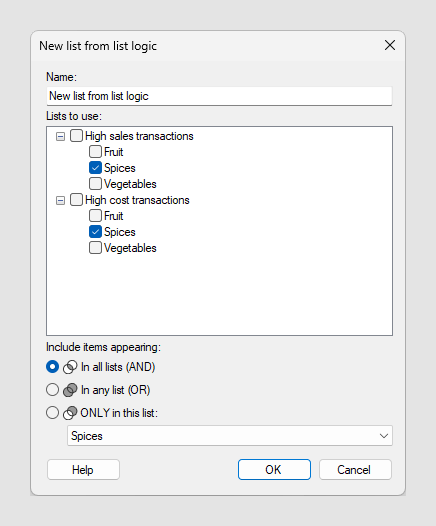The image size is (436, 526).
Task: Uncheck Spices under High sales transactions
Action: [x=95, y=168]
